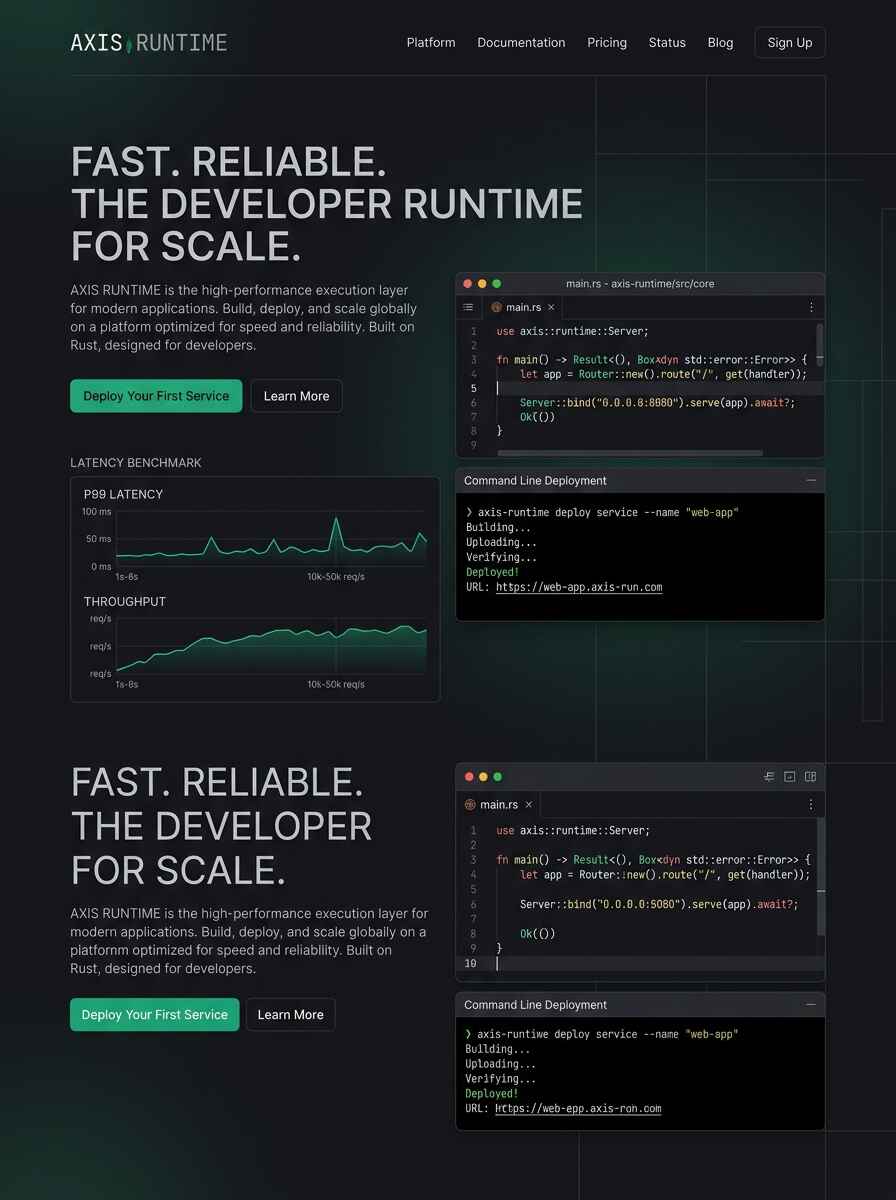896x1200 pixels.
Task: Select Status in the top navigation
Action: pos(667,42)
